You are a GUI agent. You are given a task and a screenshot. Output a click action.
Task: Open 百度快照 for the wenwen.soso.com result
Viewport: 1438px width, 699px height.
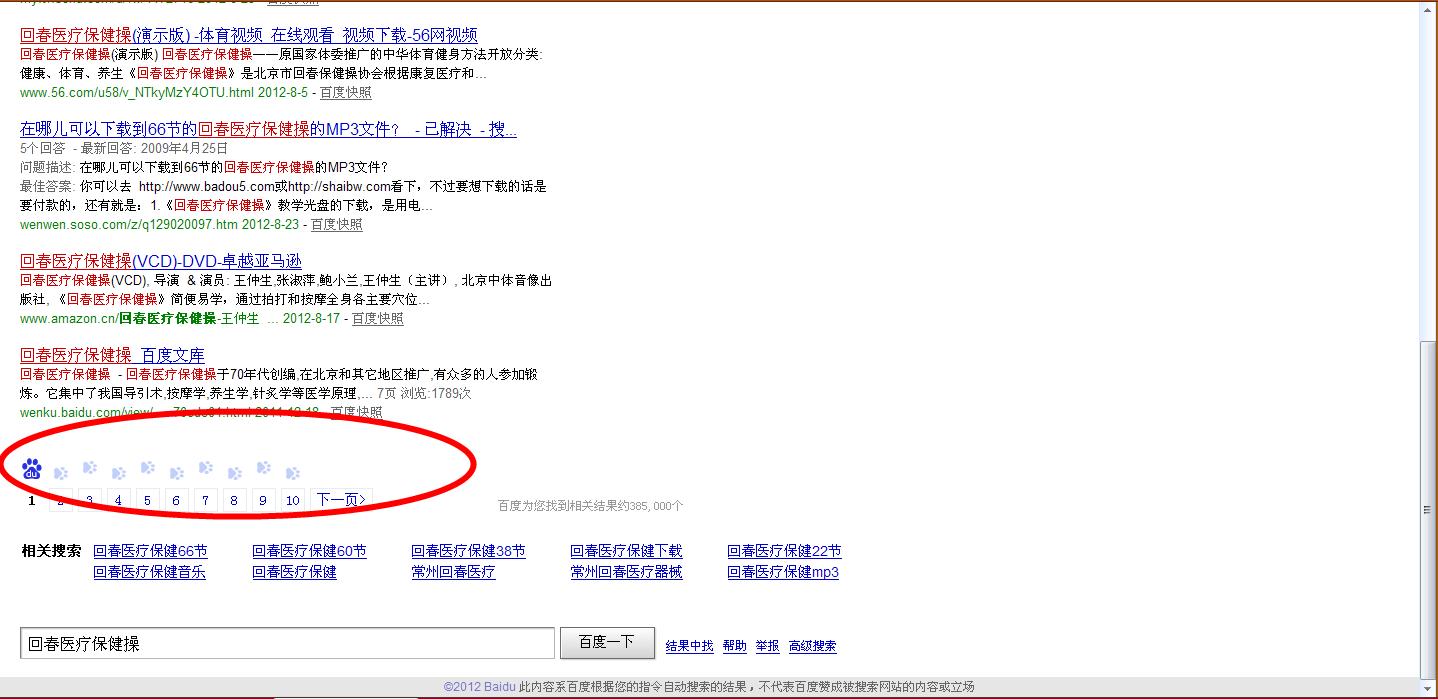(x=337, y=224)
